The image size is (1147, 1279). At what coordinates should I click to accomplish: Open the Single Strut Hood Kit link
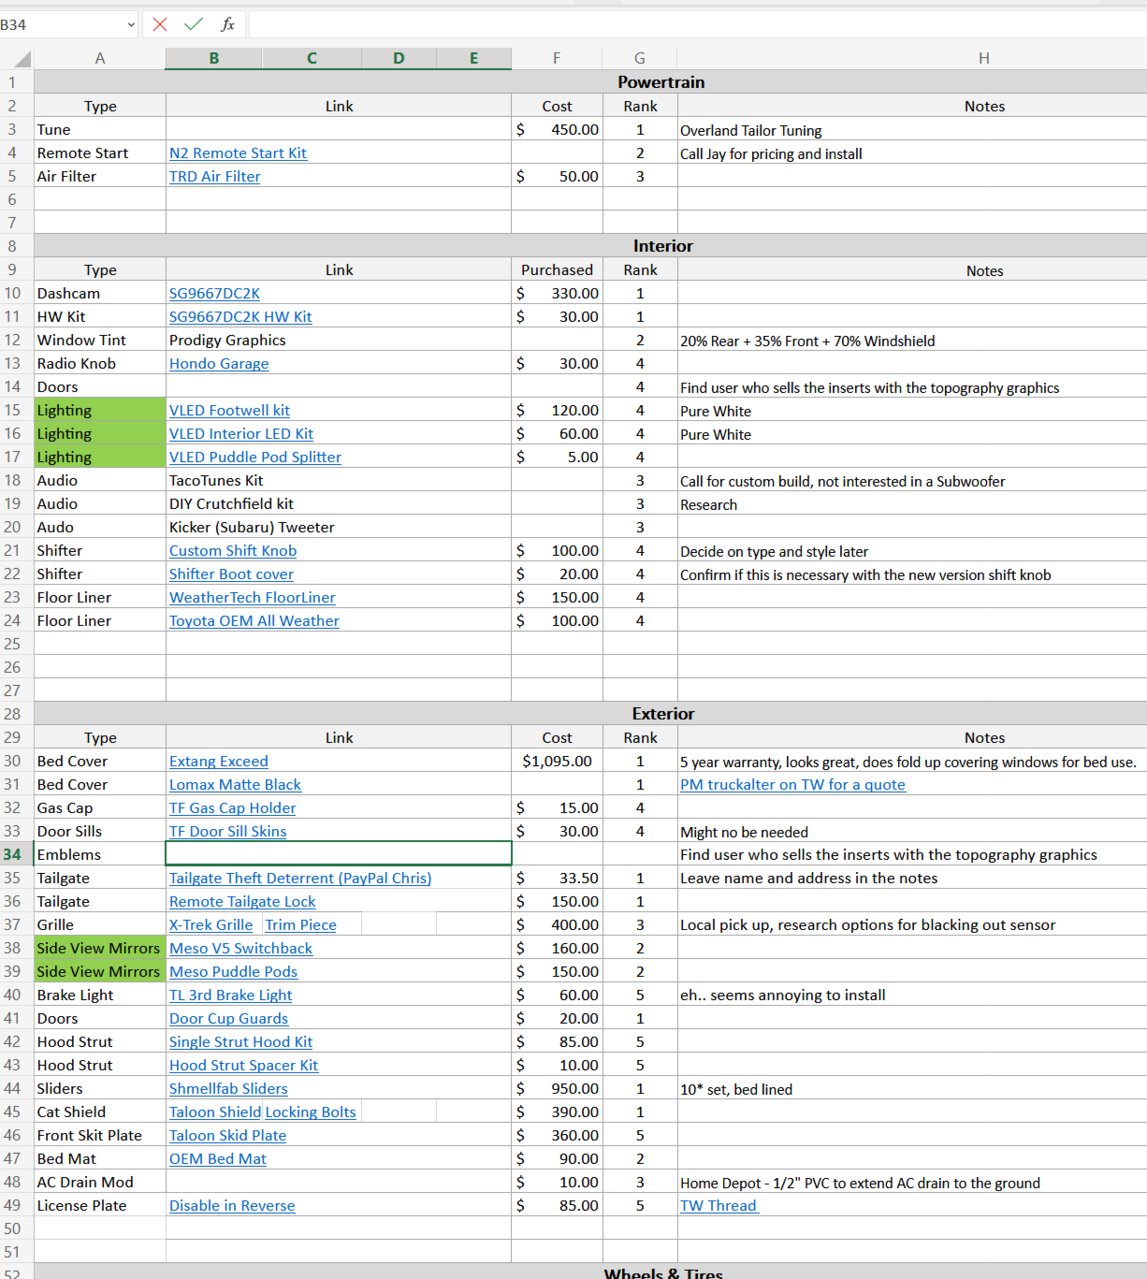click(x=241, y=1042)
